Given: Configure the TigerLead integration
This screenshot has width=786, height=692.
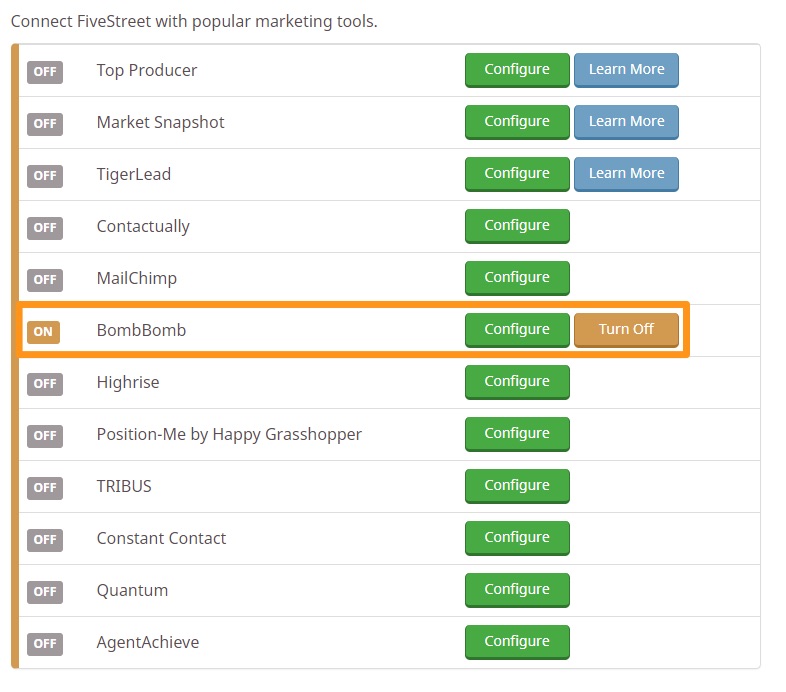Looking at the screenshot, I should pyautogui.click(x=517, y=174).
